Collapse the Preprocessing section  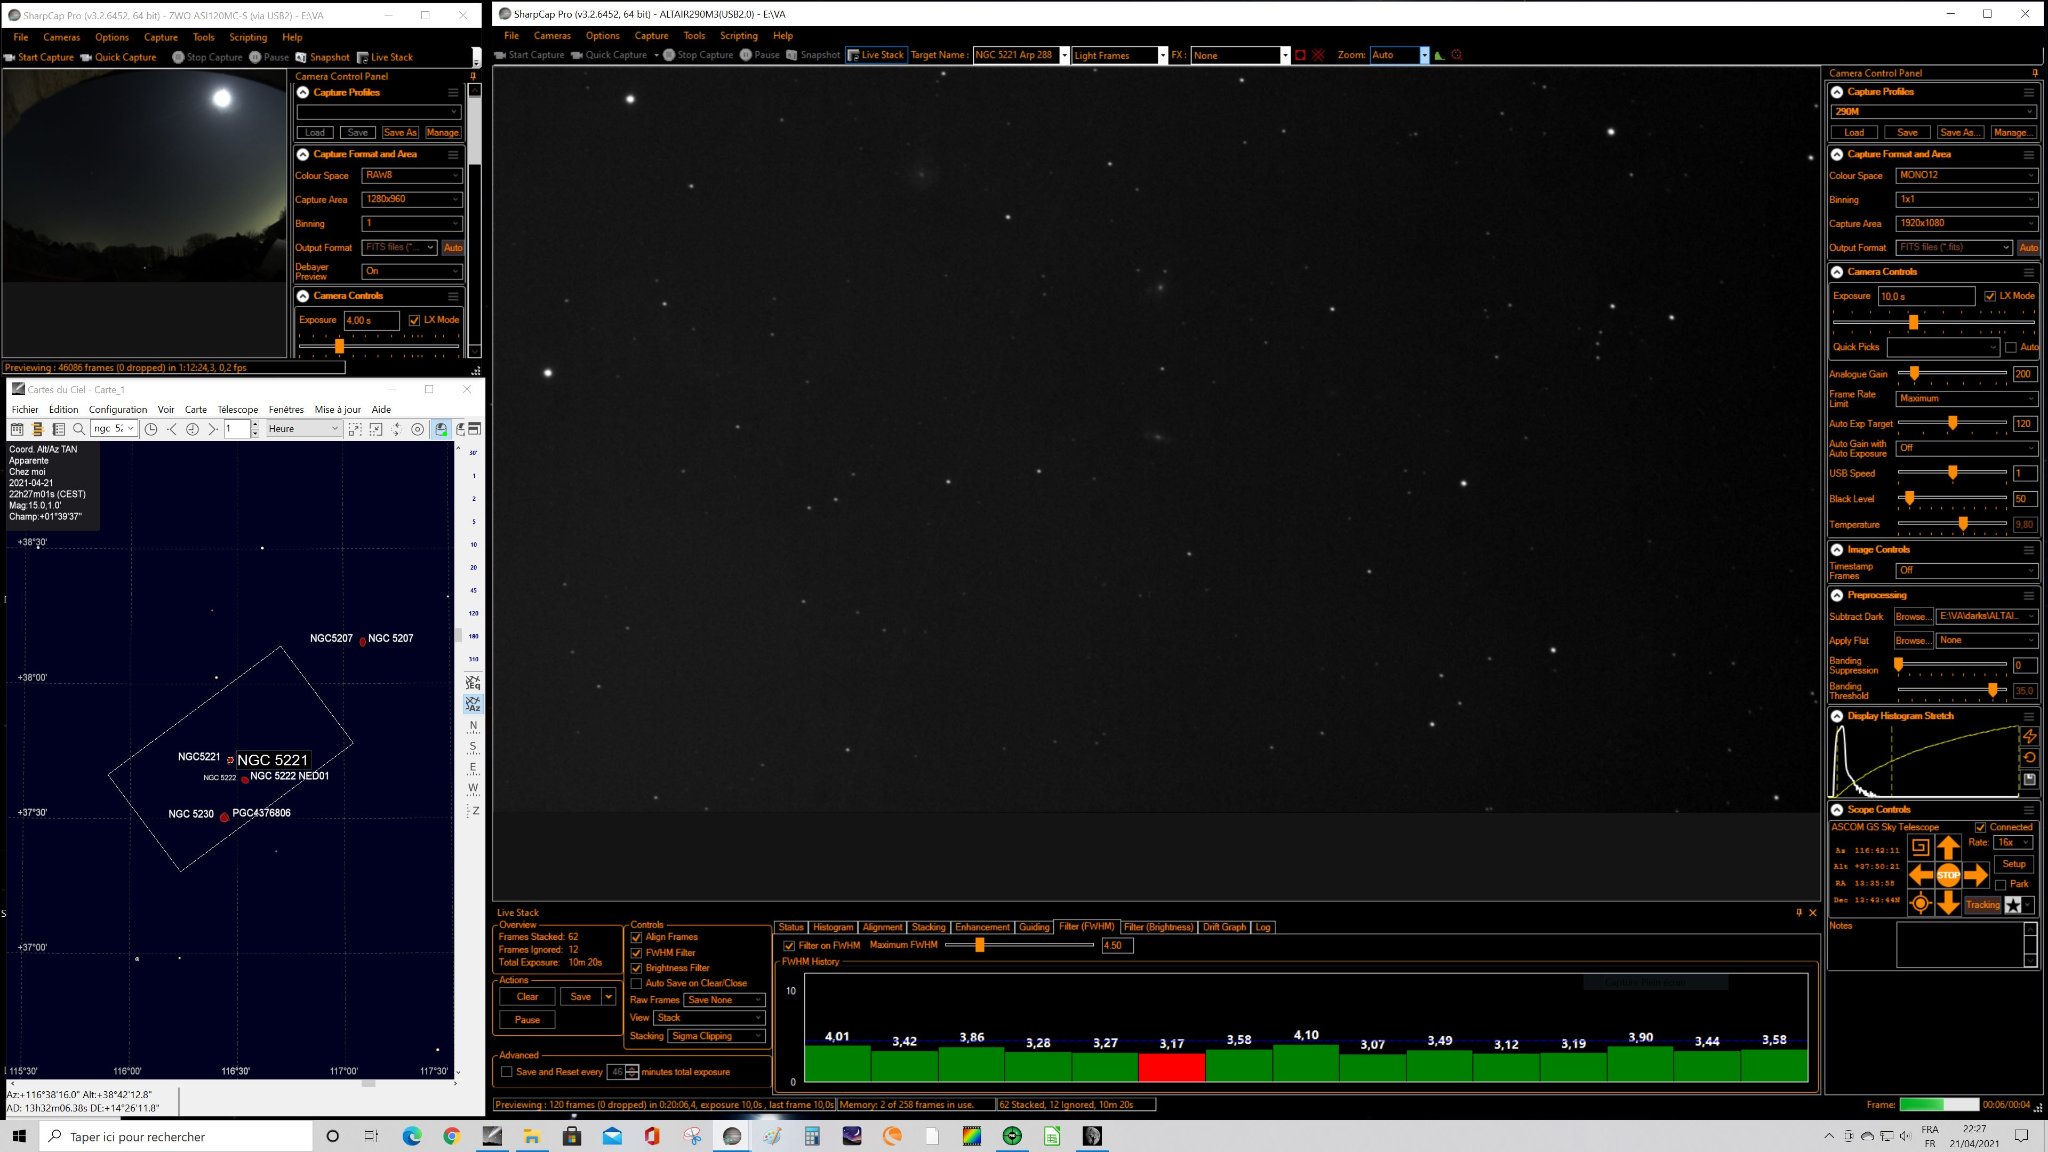(x=1837, y=595)
